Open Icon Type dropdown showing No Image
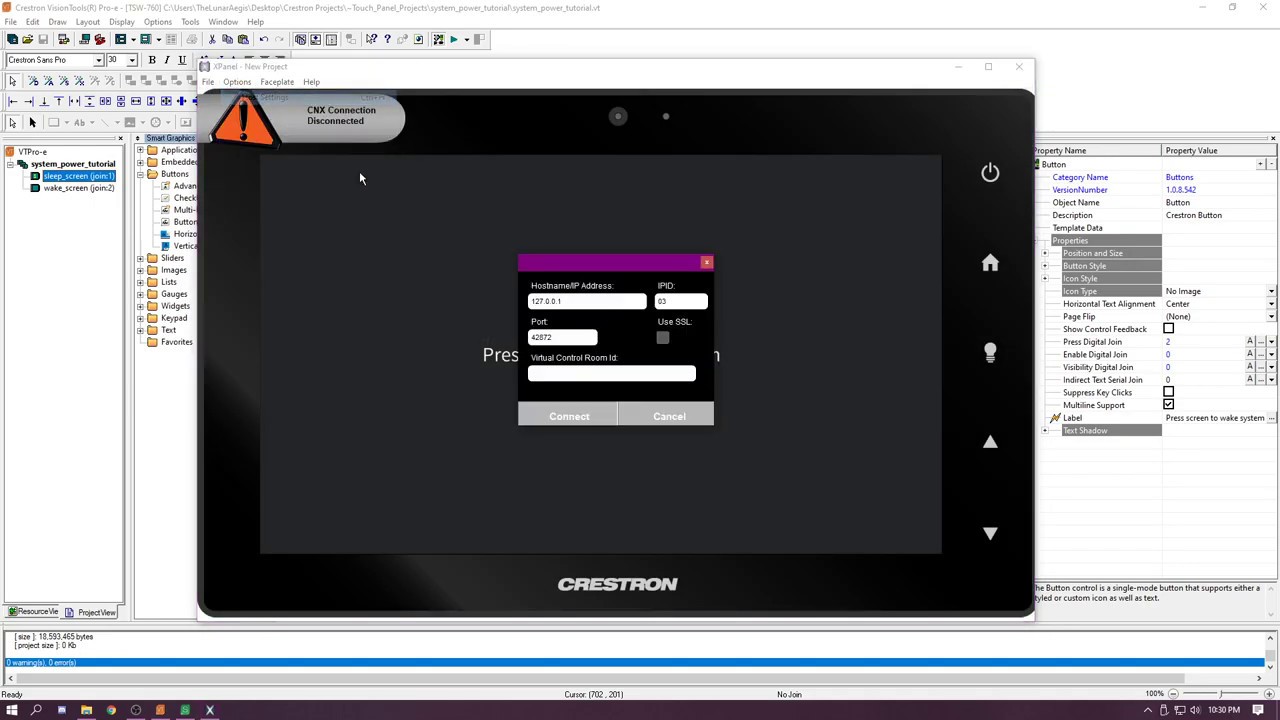Viewport: 1280px width, 720px height. 1271,291
